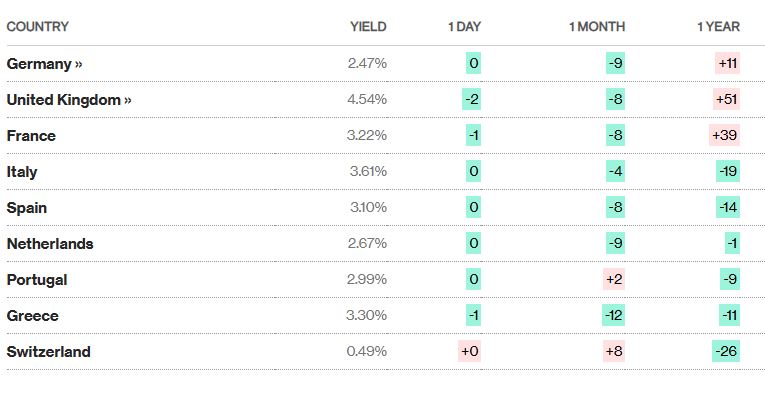The width and height of the screenshot is (765, 398).
Task: Click the Netherlands 2.67% yield value
Action: coord(367,243)
